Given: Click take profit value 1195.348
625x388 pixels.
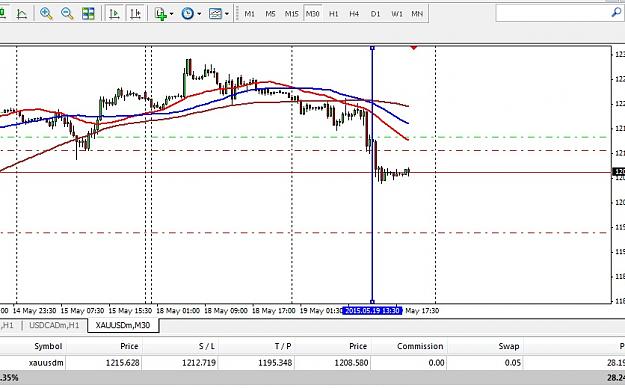Looking at the screenshot, I should [x=275, y=363].
